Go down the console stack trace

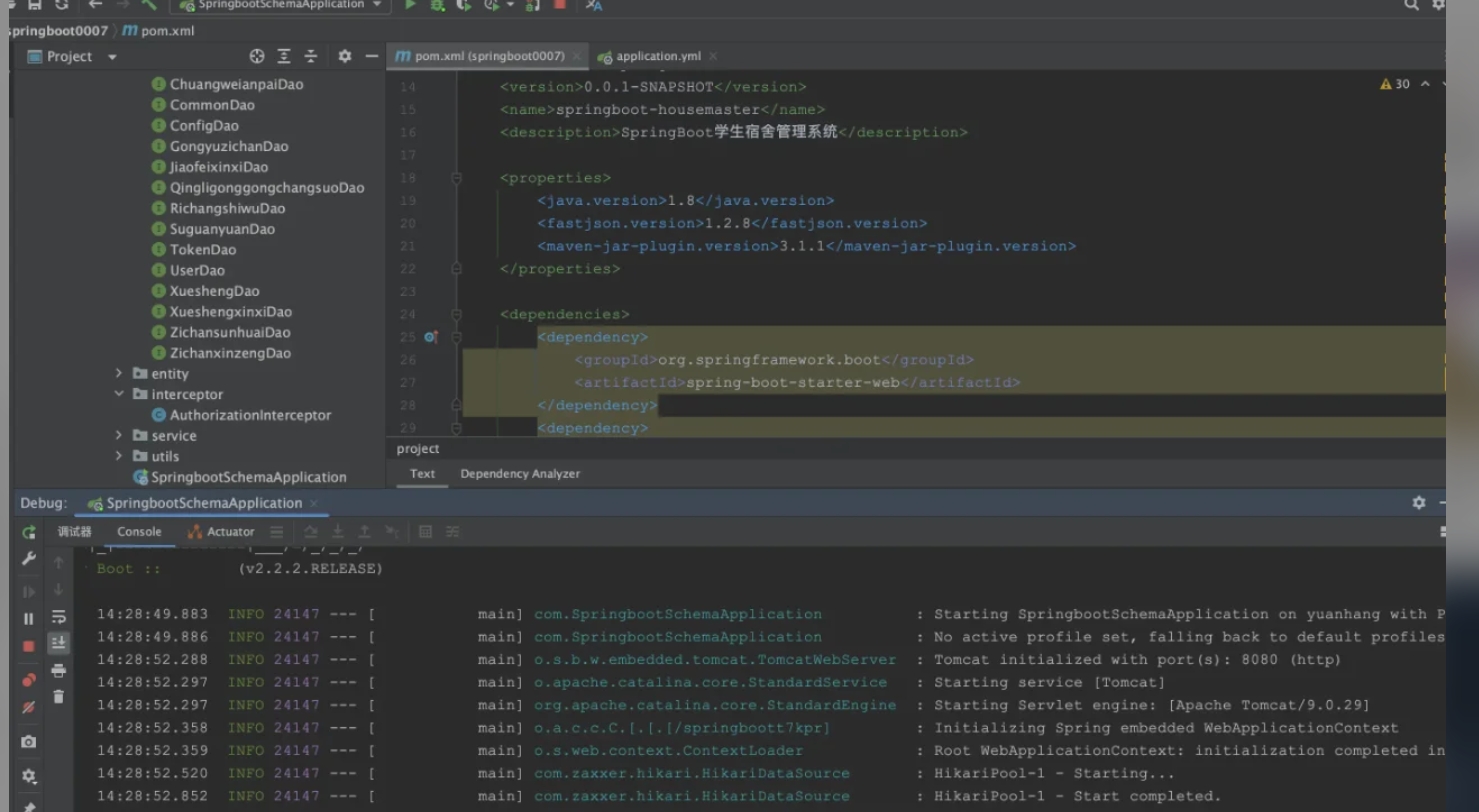(59, 590)
